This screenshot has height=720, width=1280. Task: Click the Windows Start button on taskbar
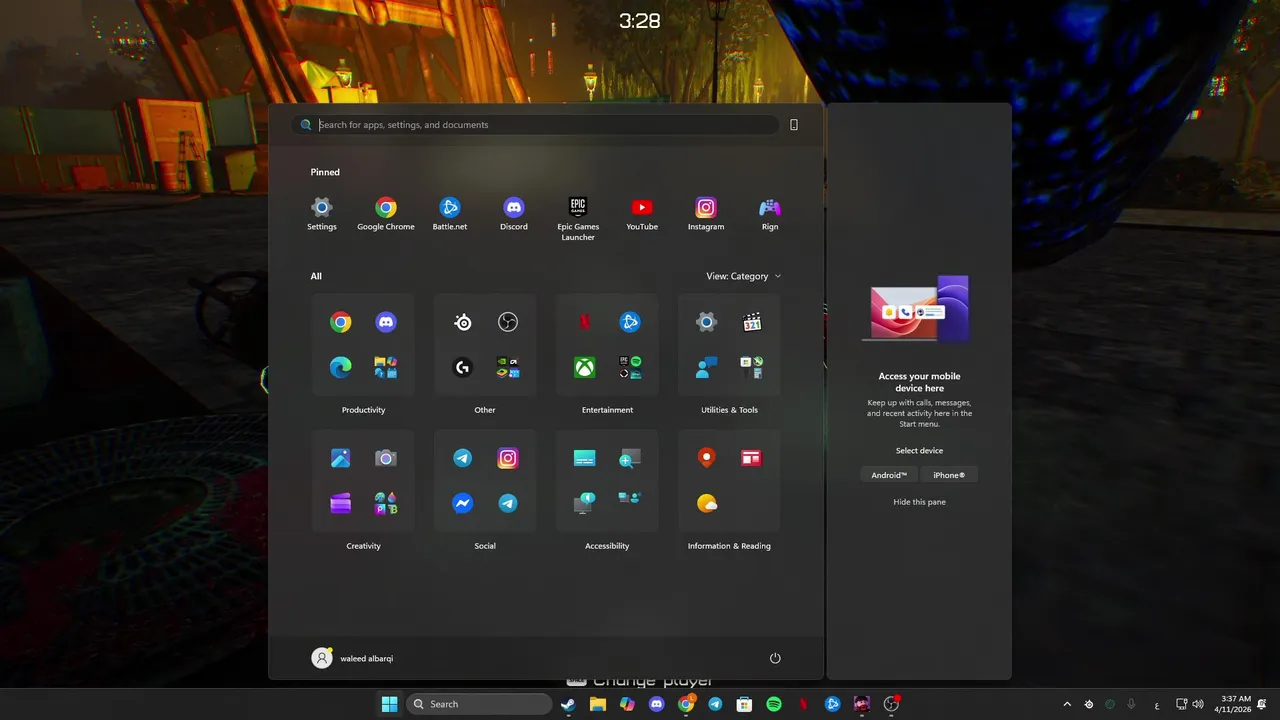[x=389, y=704]
